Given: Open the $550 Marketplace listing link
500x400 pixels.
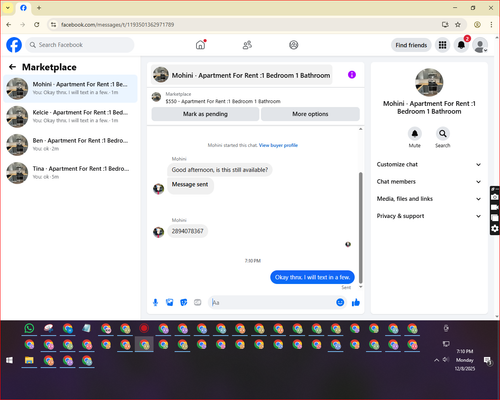Looking at the screenshot, I should (x=223, y=101).
